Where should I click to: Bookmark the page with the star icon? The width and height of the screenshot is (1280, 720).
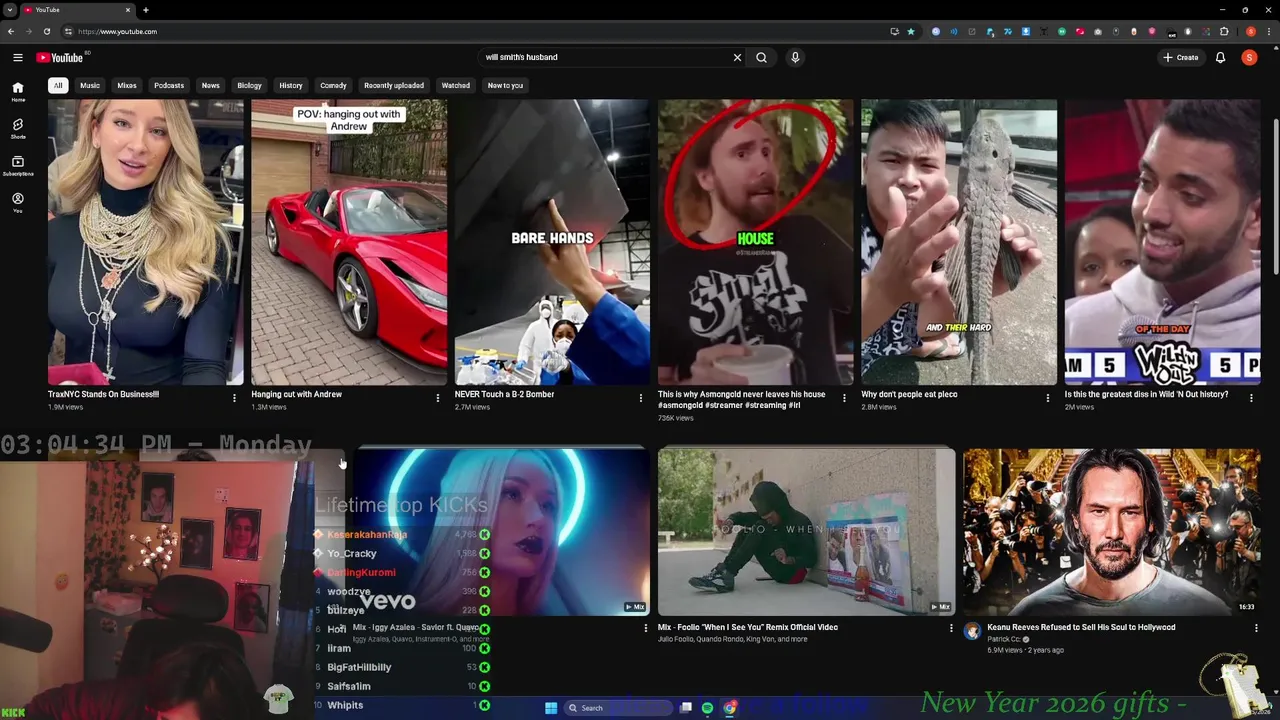910,31
